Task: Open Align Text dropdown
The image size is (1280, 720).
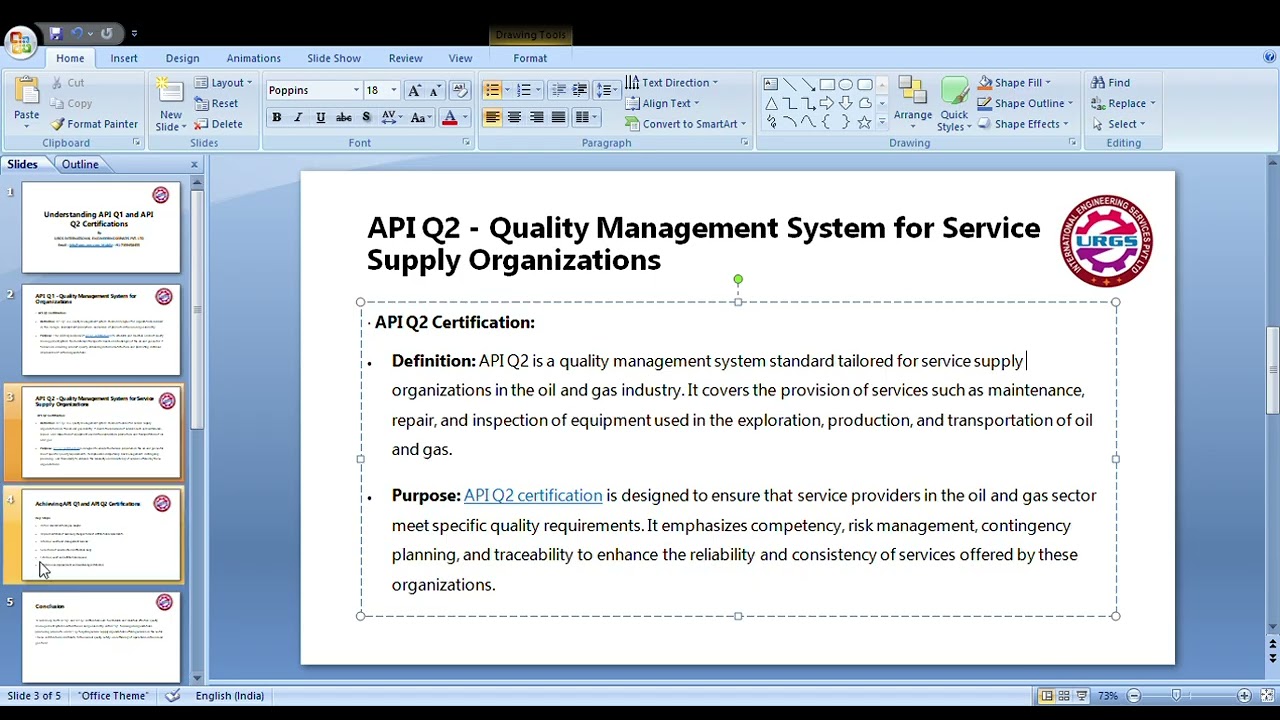Action: 662,103
